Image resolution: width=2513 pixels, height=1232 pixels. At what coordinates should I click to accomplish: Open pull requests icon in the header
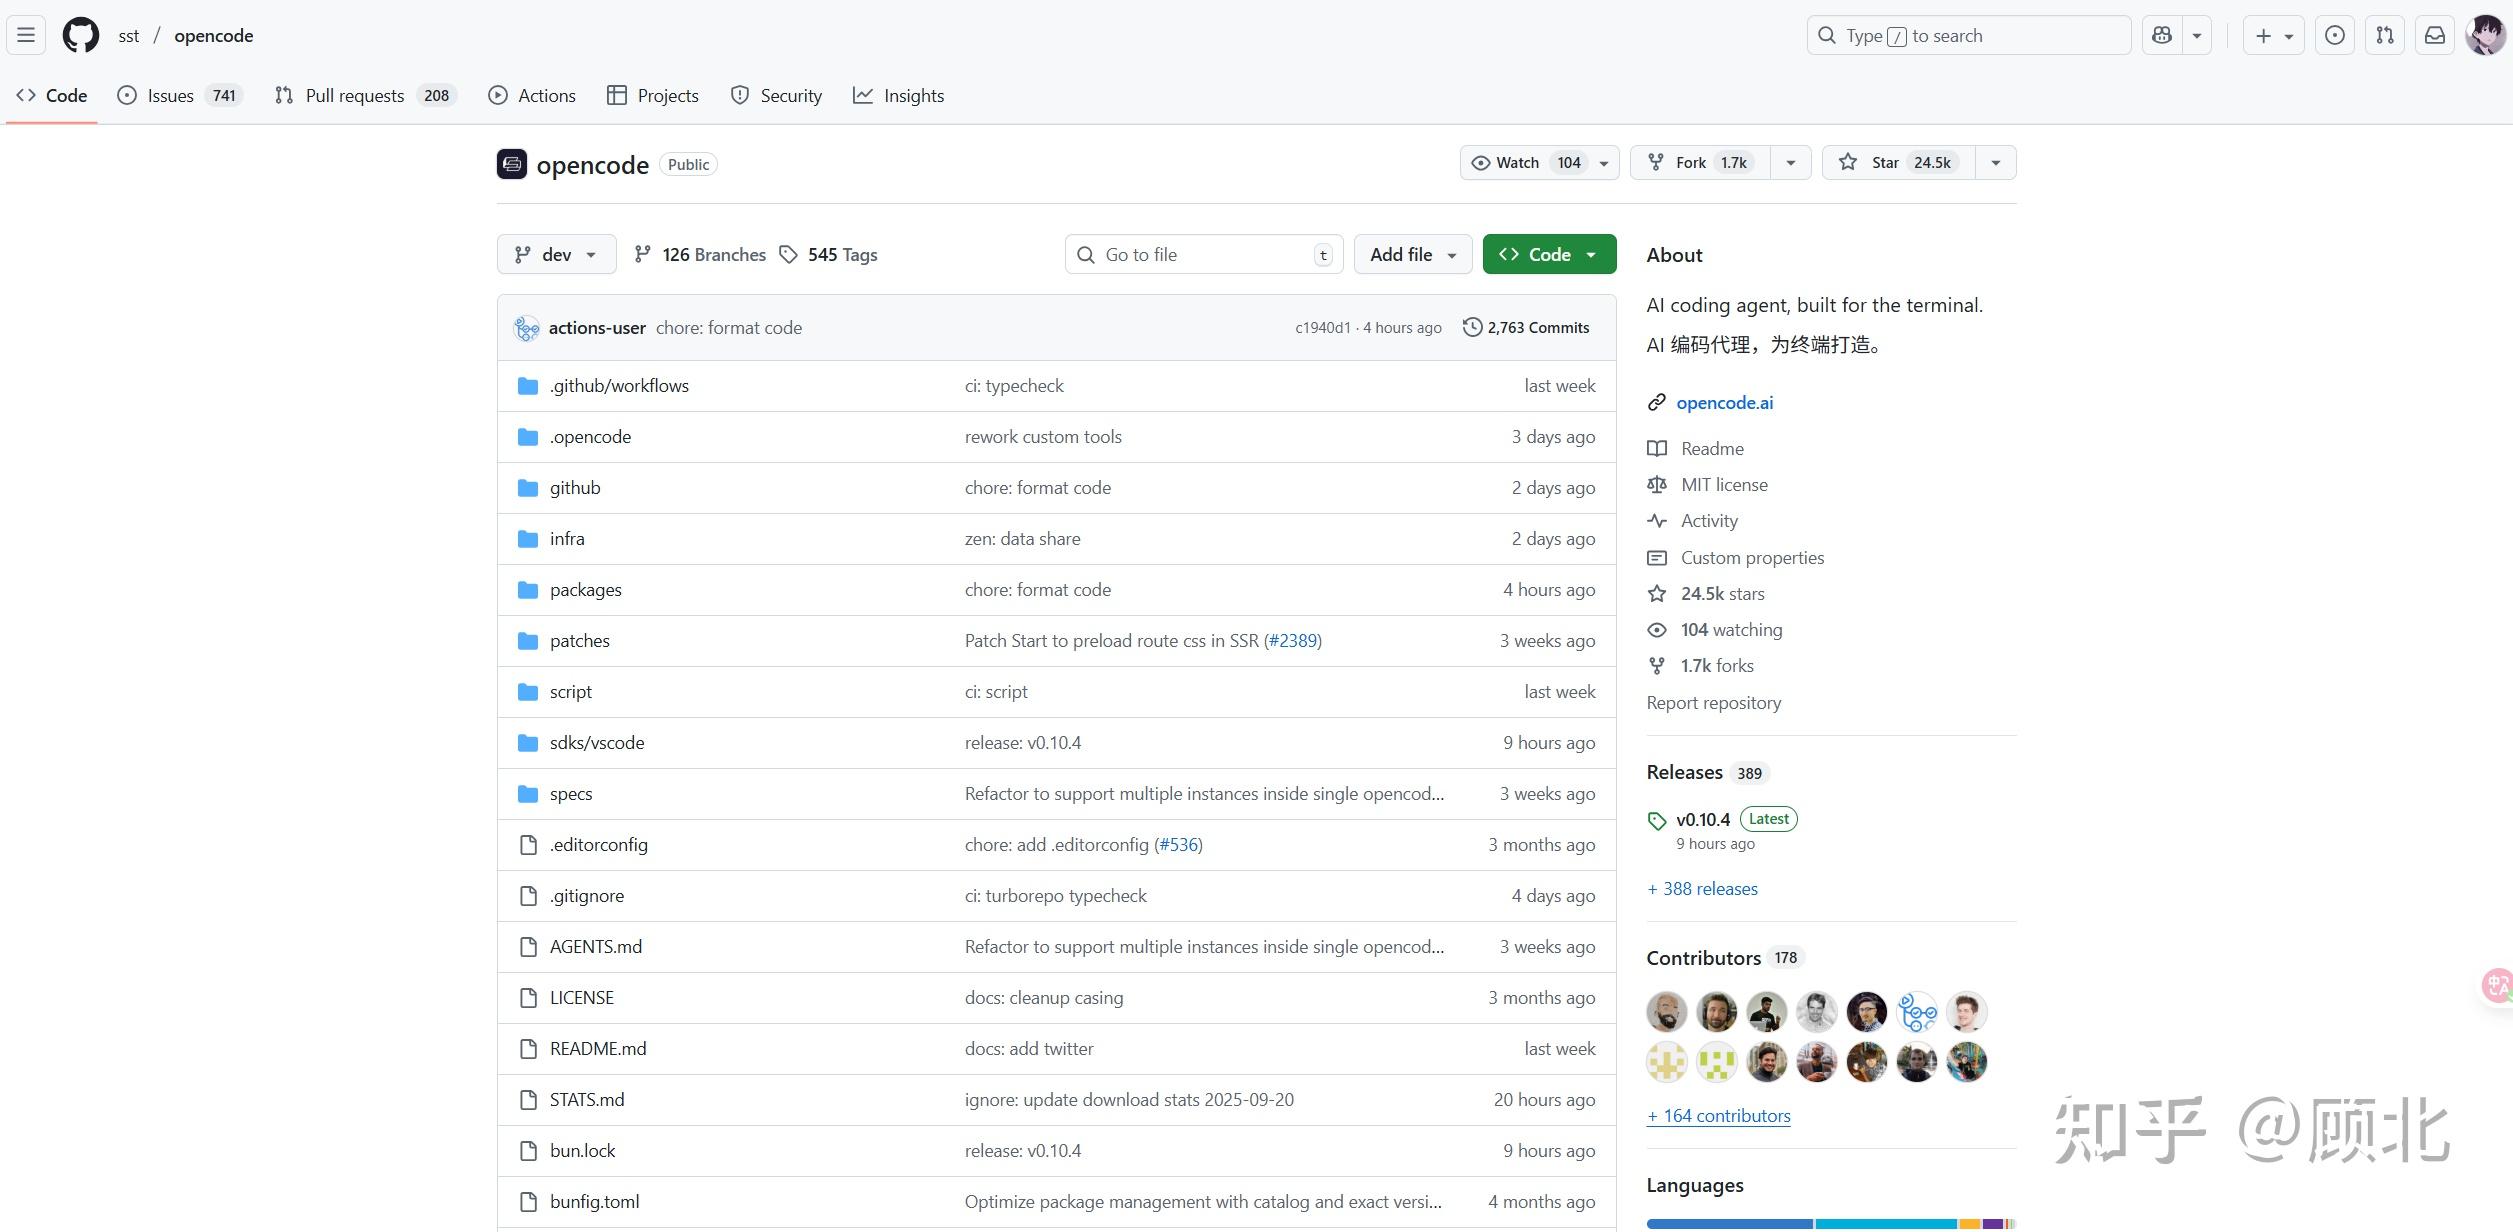(x=2384, y=34)
